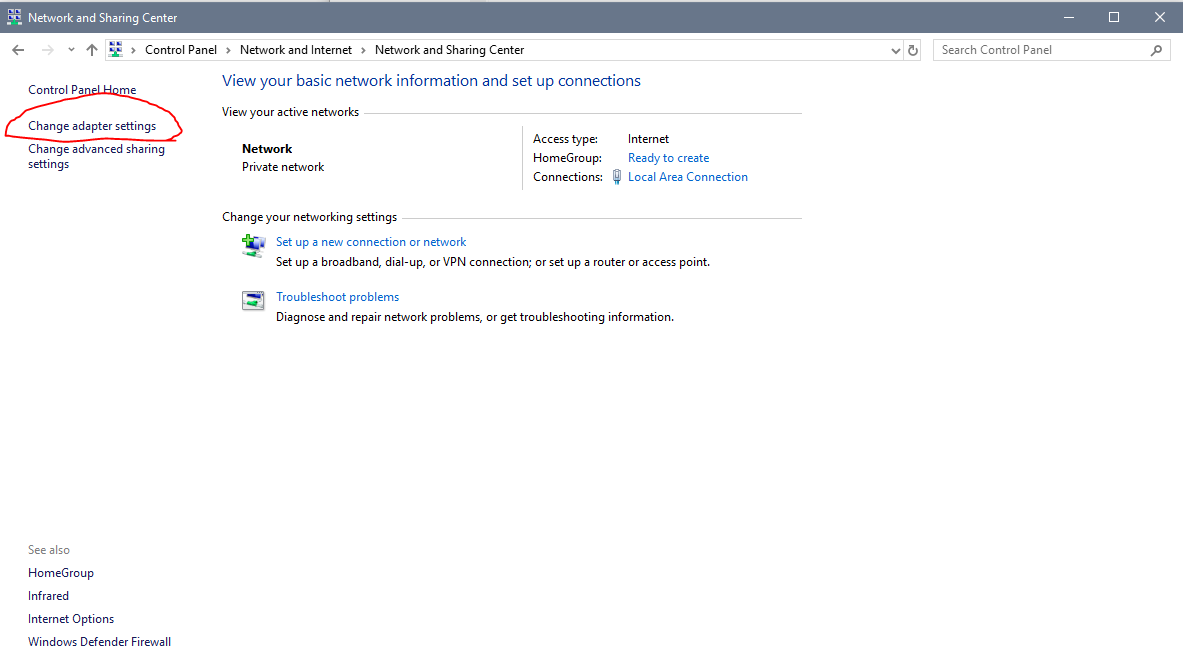Click the search magnifier icon
Image resolution: width=1183 pixels, height=667 pixels.
(x=1157, y=50)
